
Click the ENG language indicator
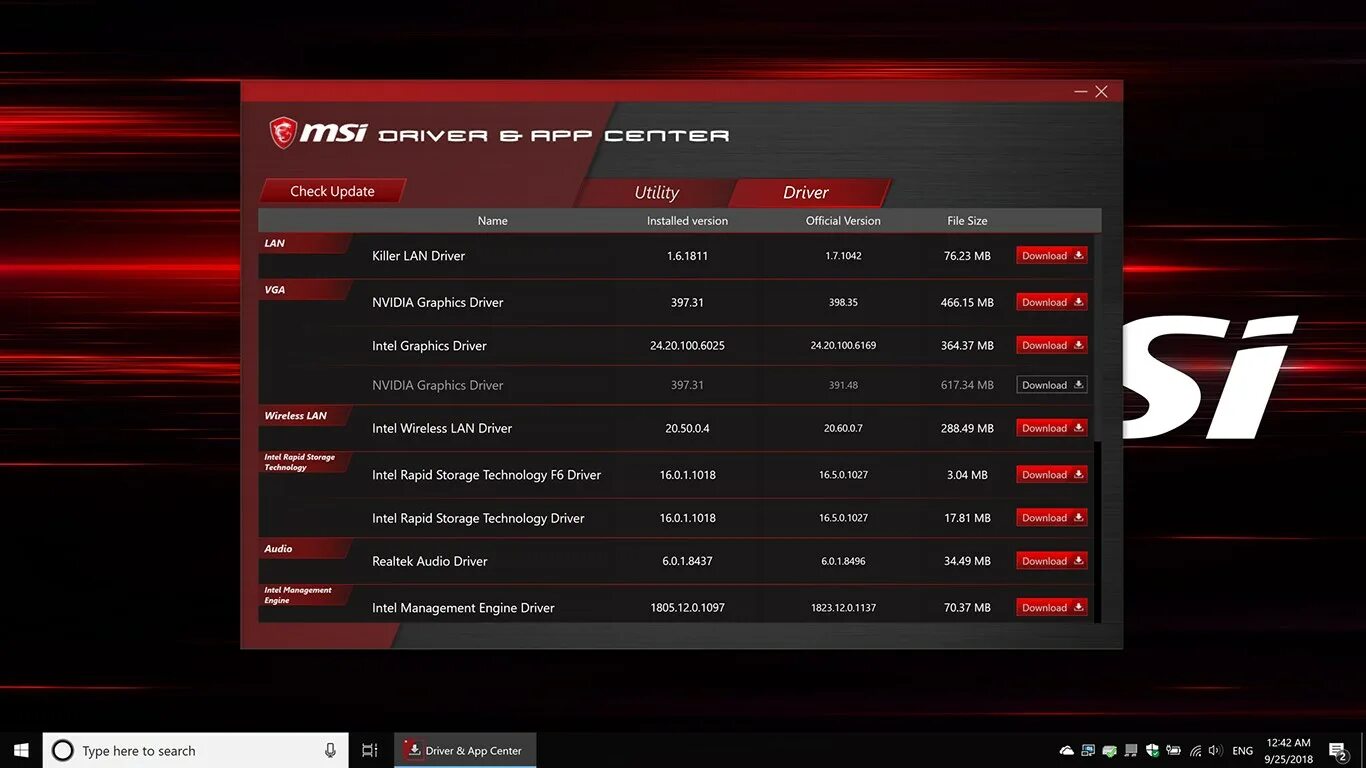coord(1242,751)
